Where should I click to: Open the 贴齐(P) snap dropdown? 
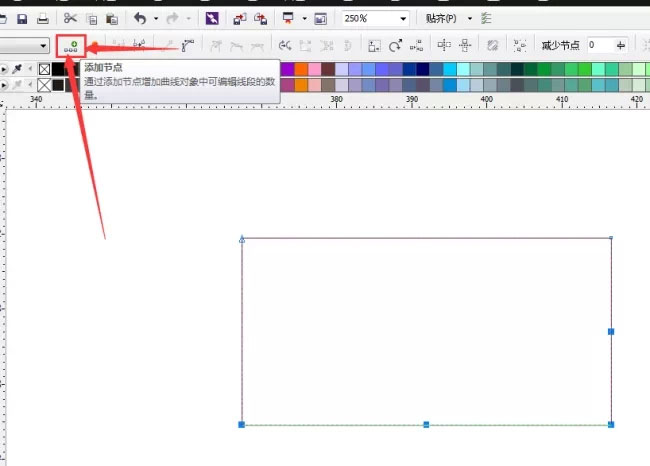470,19
